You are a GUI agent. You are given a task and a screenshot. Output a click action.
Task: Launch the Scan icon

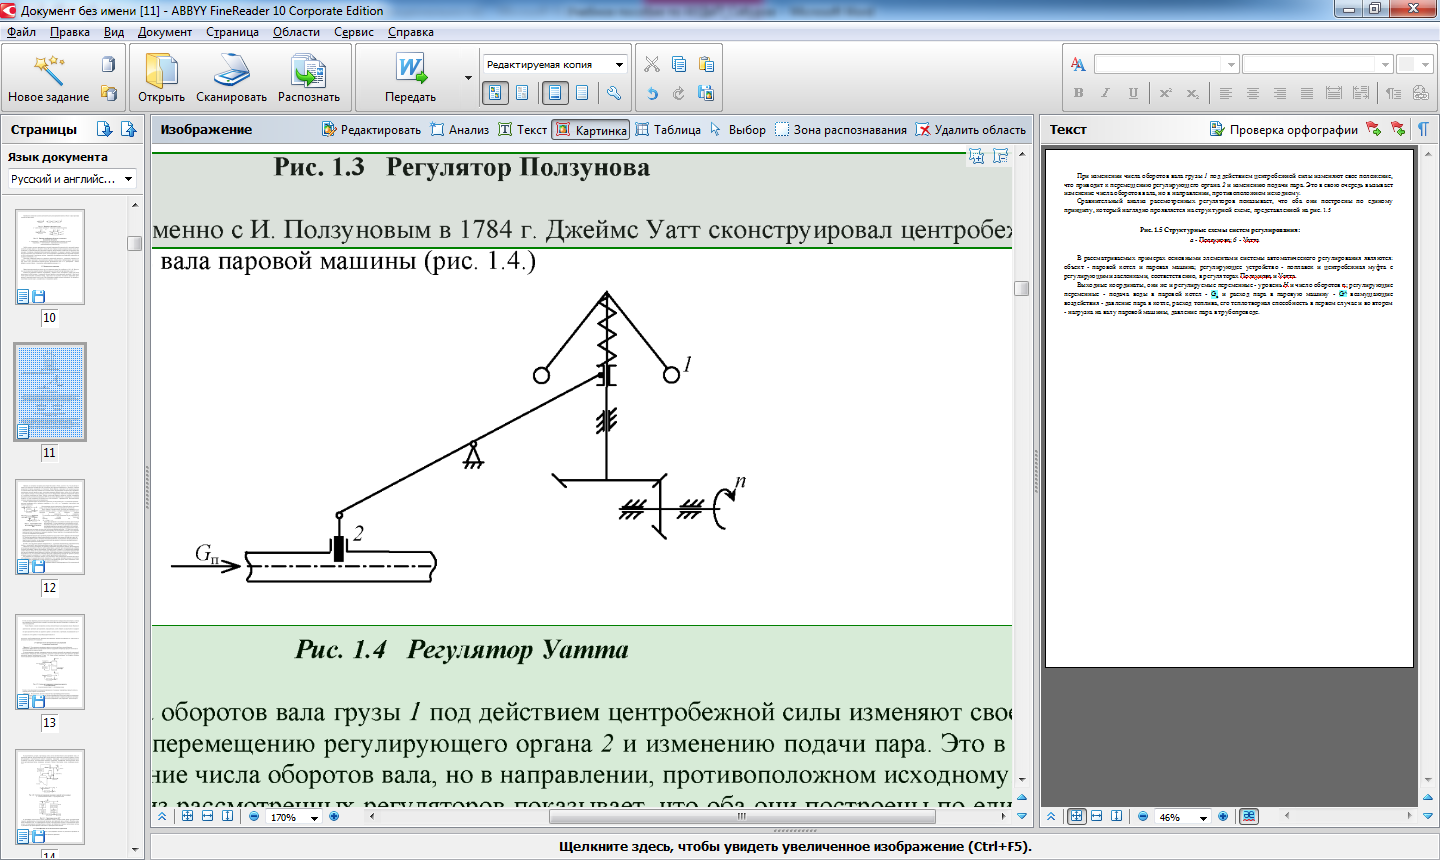(x=231, y=78)
